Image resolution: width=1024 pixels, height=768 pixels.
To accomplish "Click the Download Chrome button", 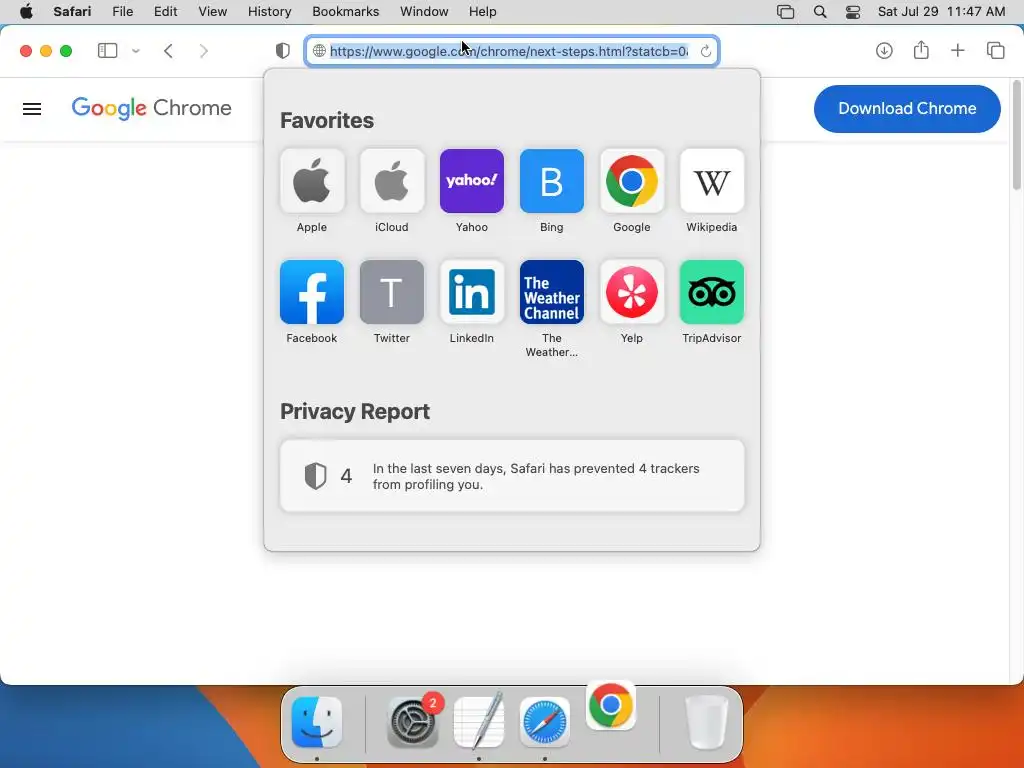I will coord(907,108).
